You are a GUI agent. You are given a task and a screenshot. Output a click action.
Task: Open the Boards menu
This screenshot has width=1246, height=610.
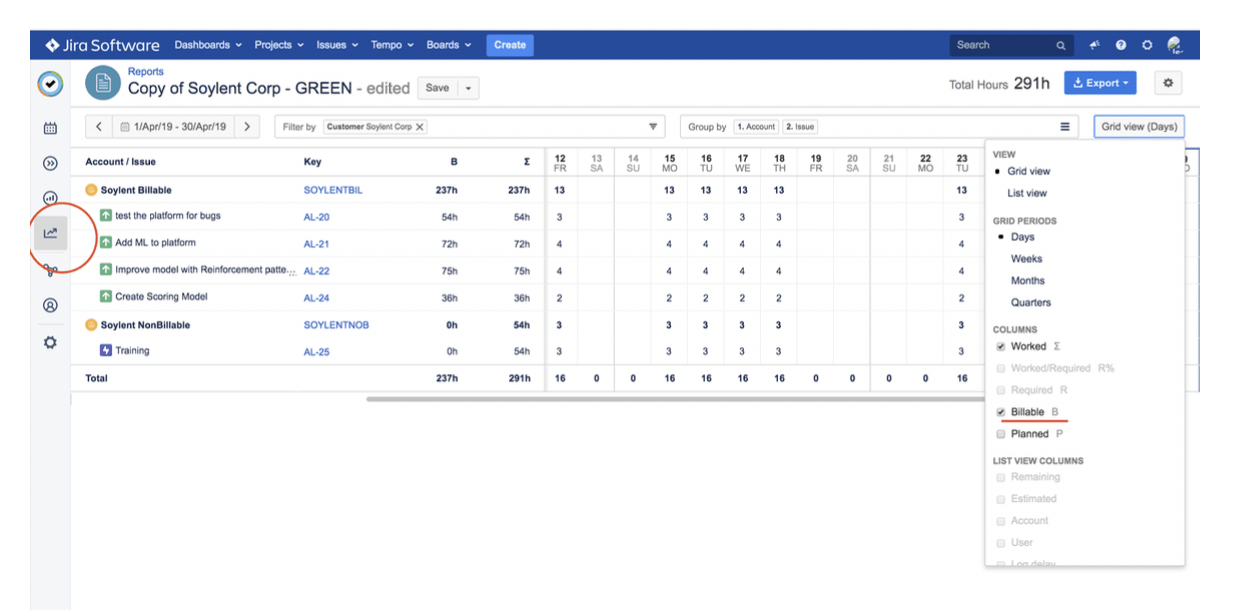tap(449, 45)
